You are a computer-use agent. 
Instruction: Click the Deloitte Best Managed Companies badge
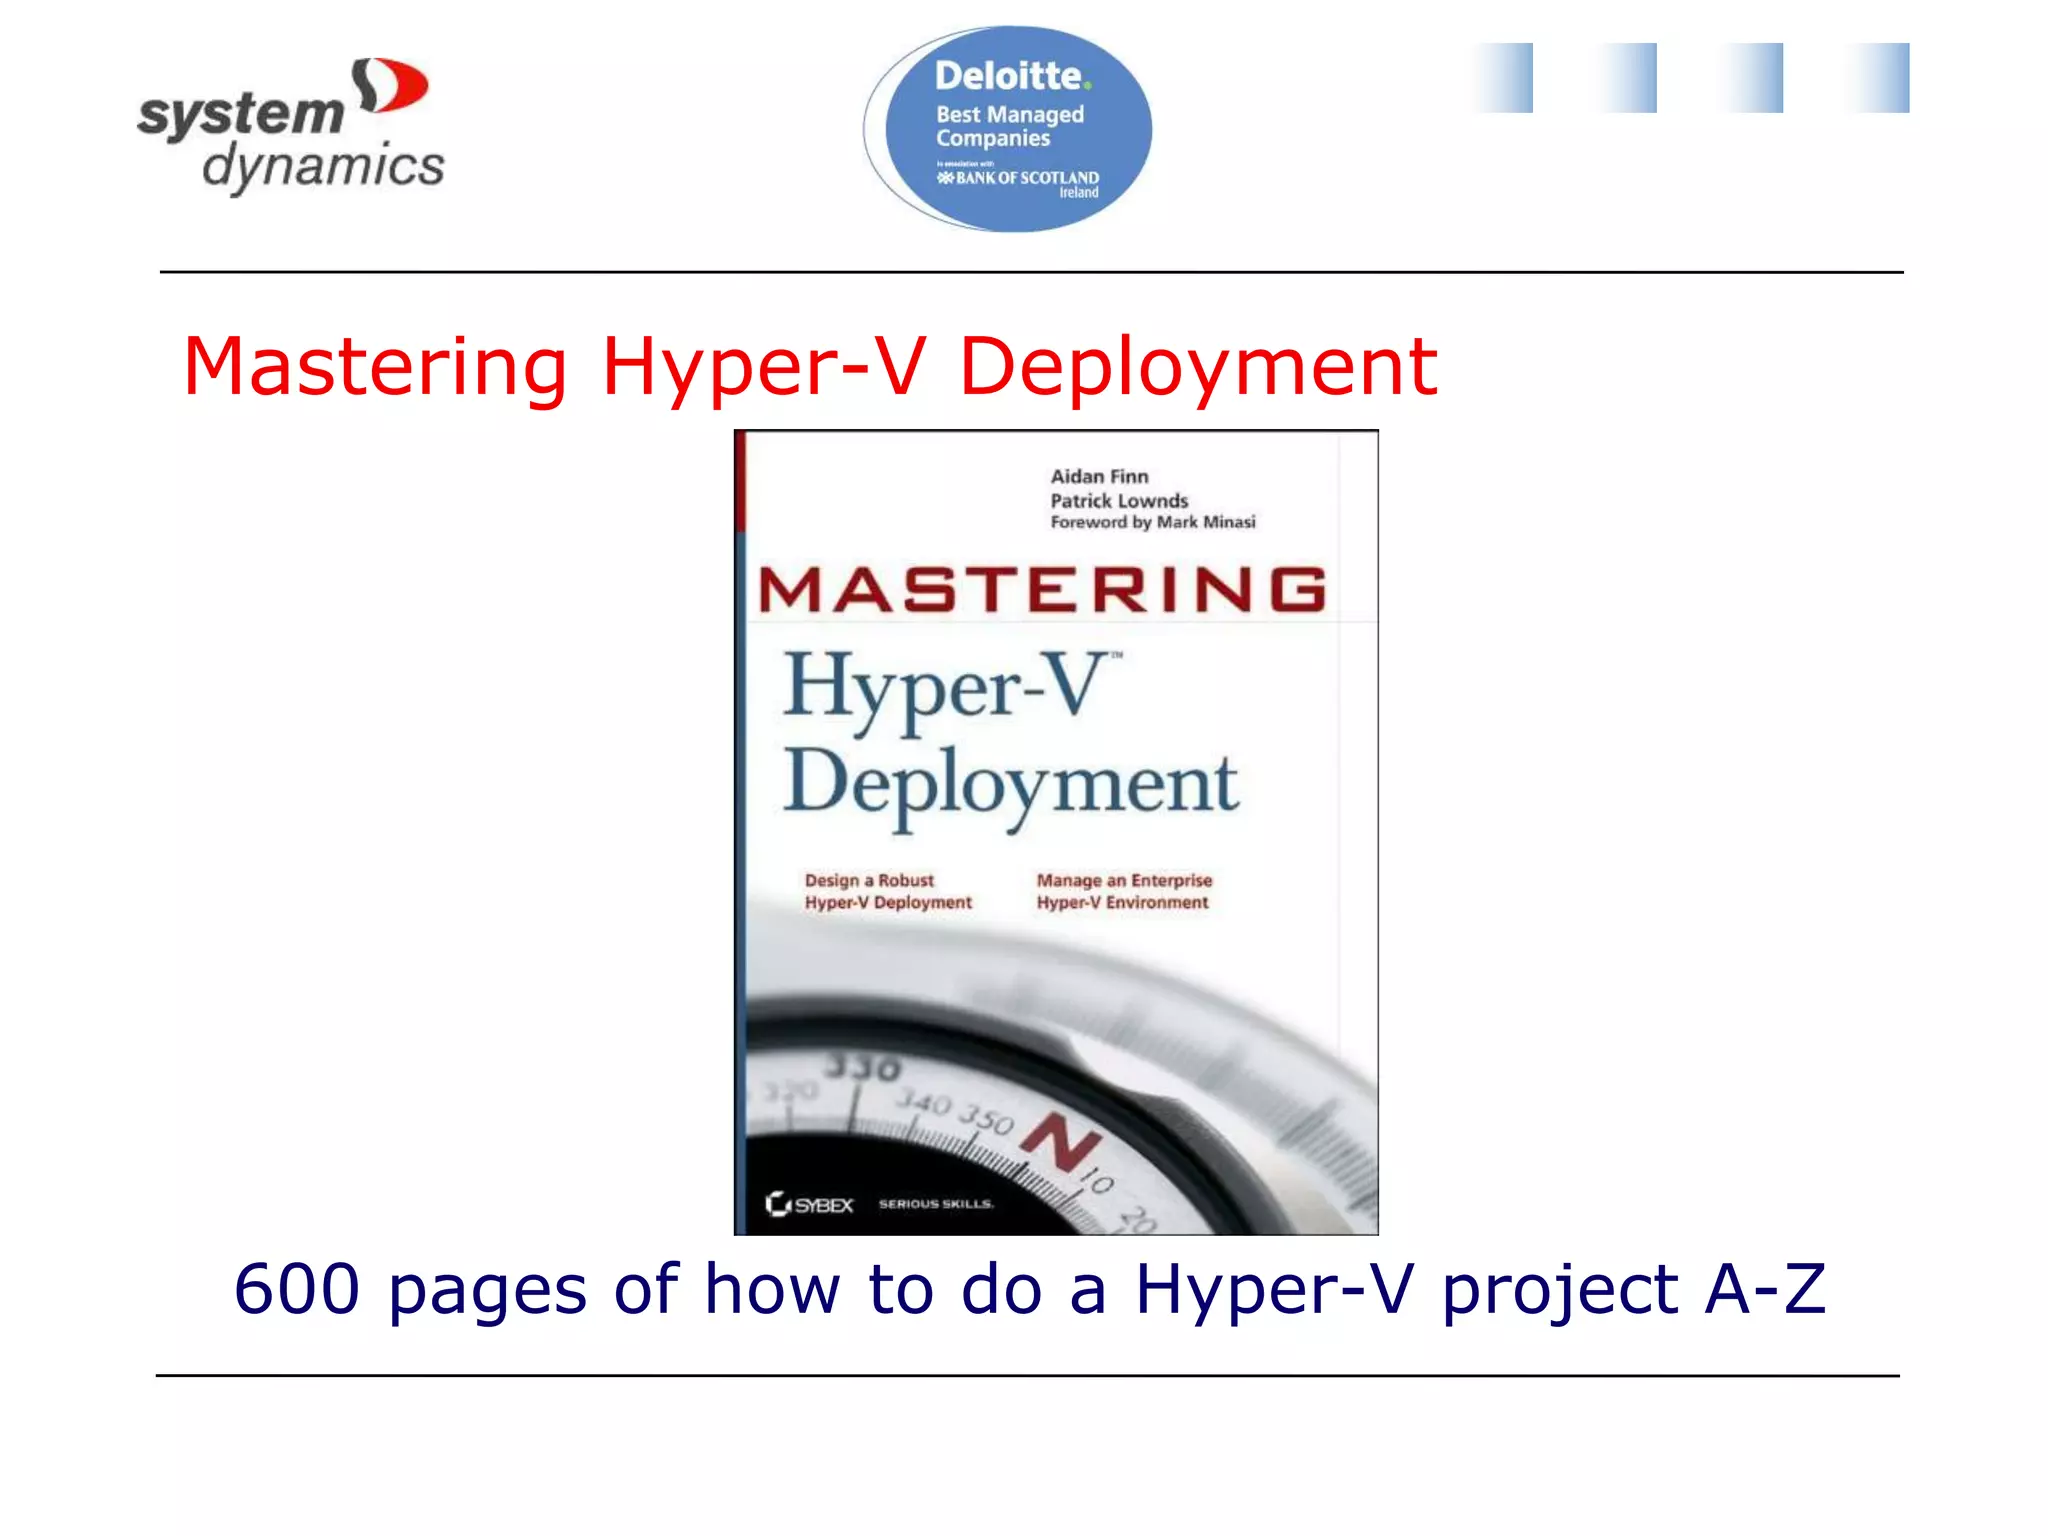point(1008,129)
